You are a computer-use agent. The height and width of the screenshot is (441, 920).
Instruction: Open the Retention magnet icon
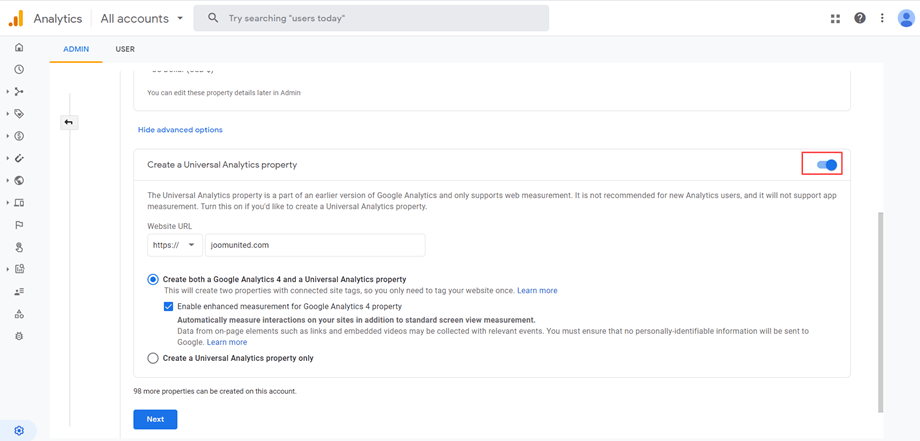tap(19, 158)
